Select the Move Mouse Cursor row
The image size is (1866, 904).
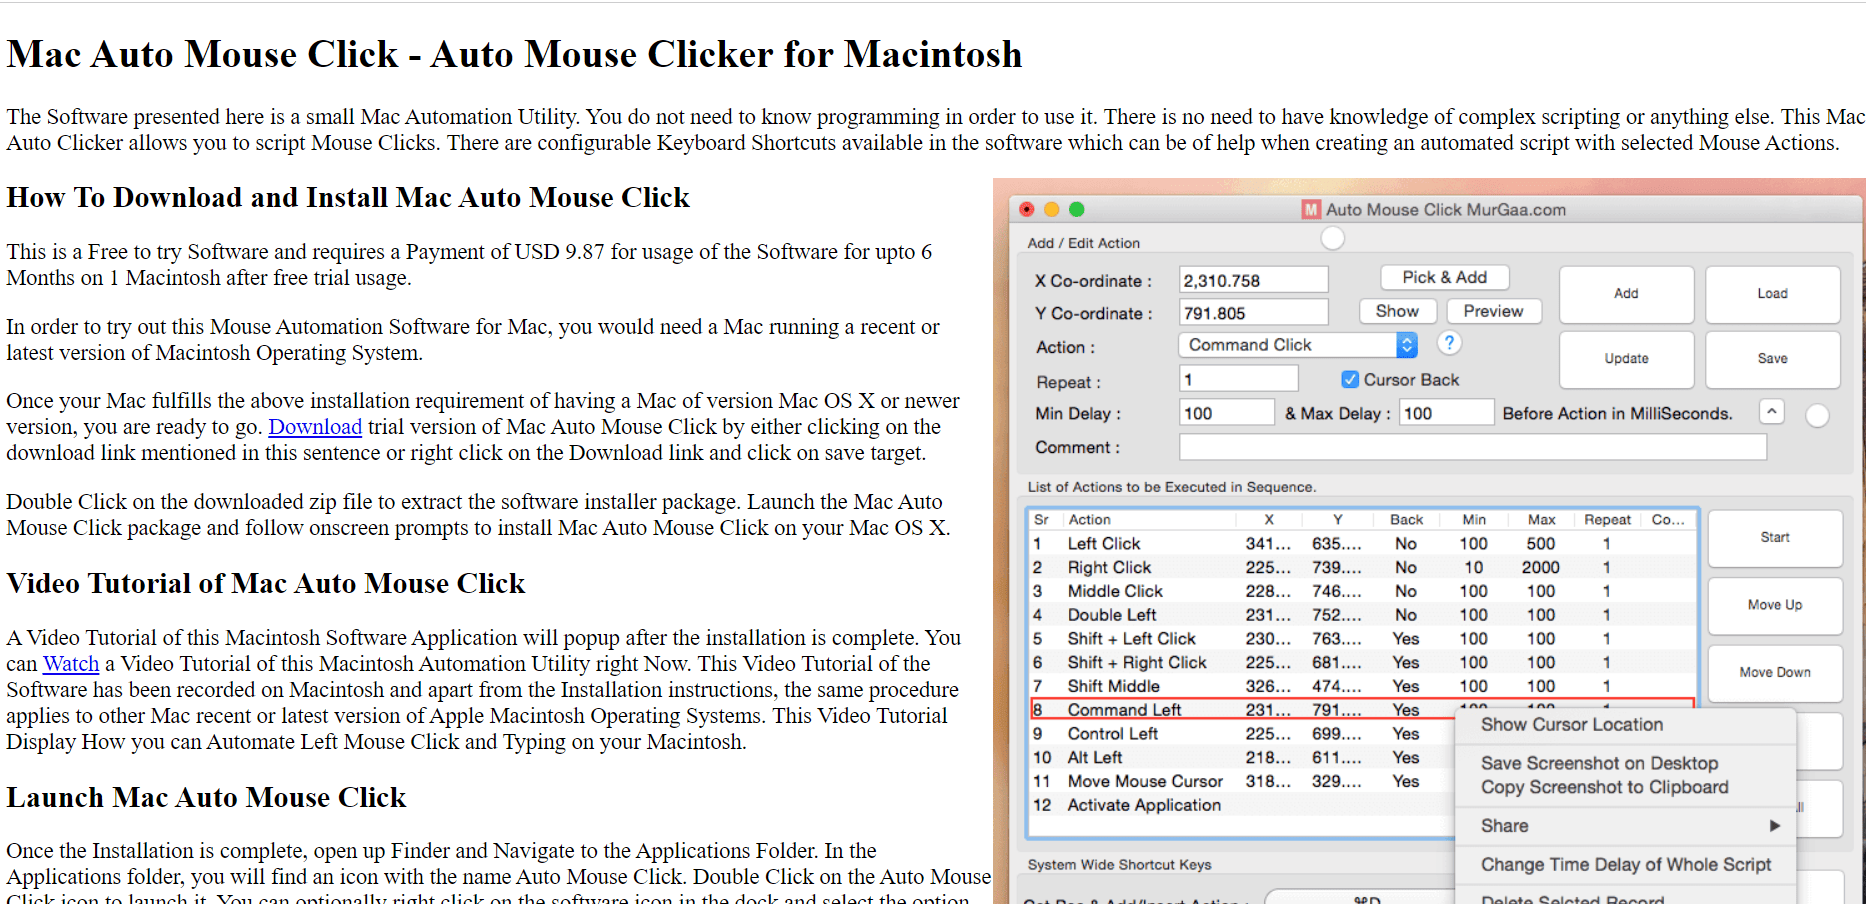[x=1243, y=781]
